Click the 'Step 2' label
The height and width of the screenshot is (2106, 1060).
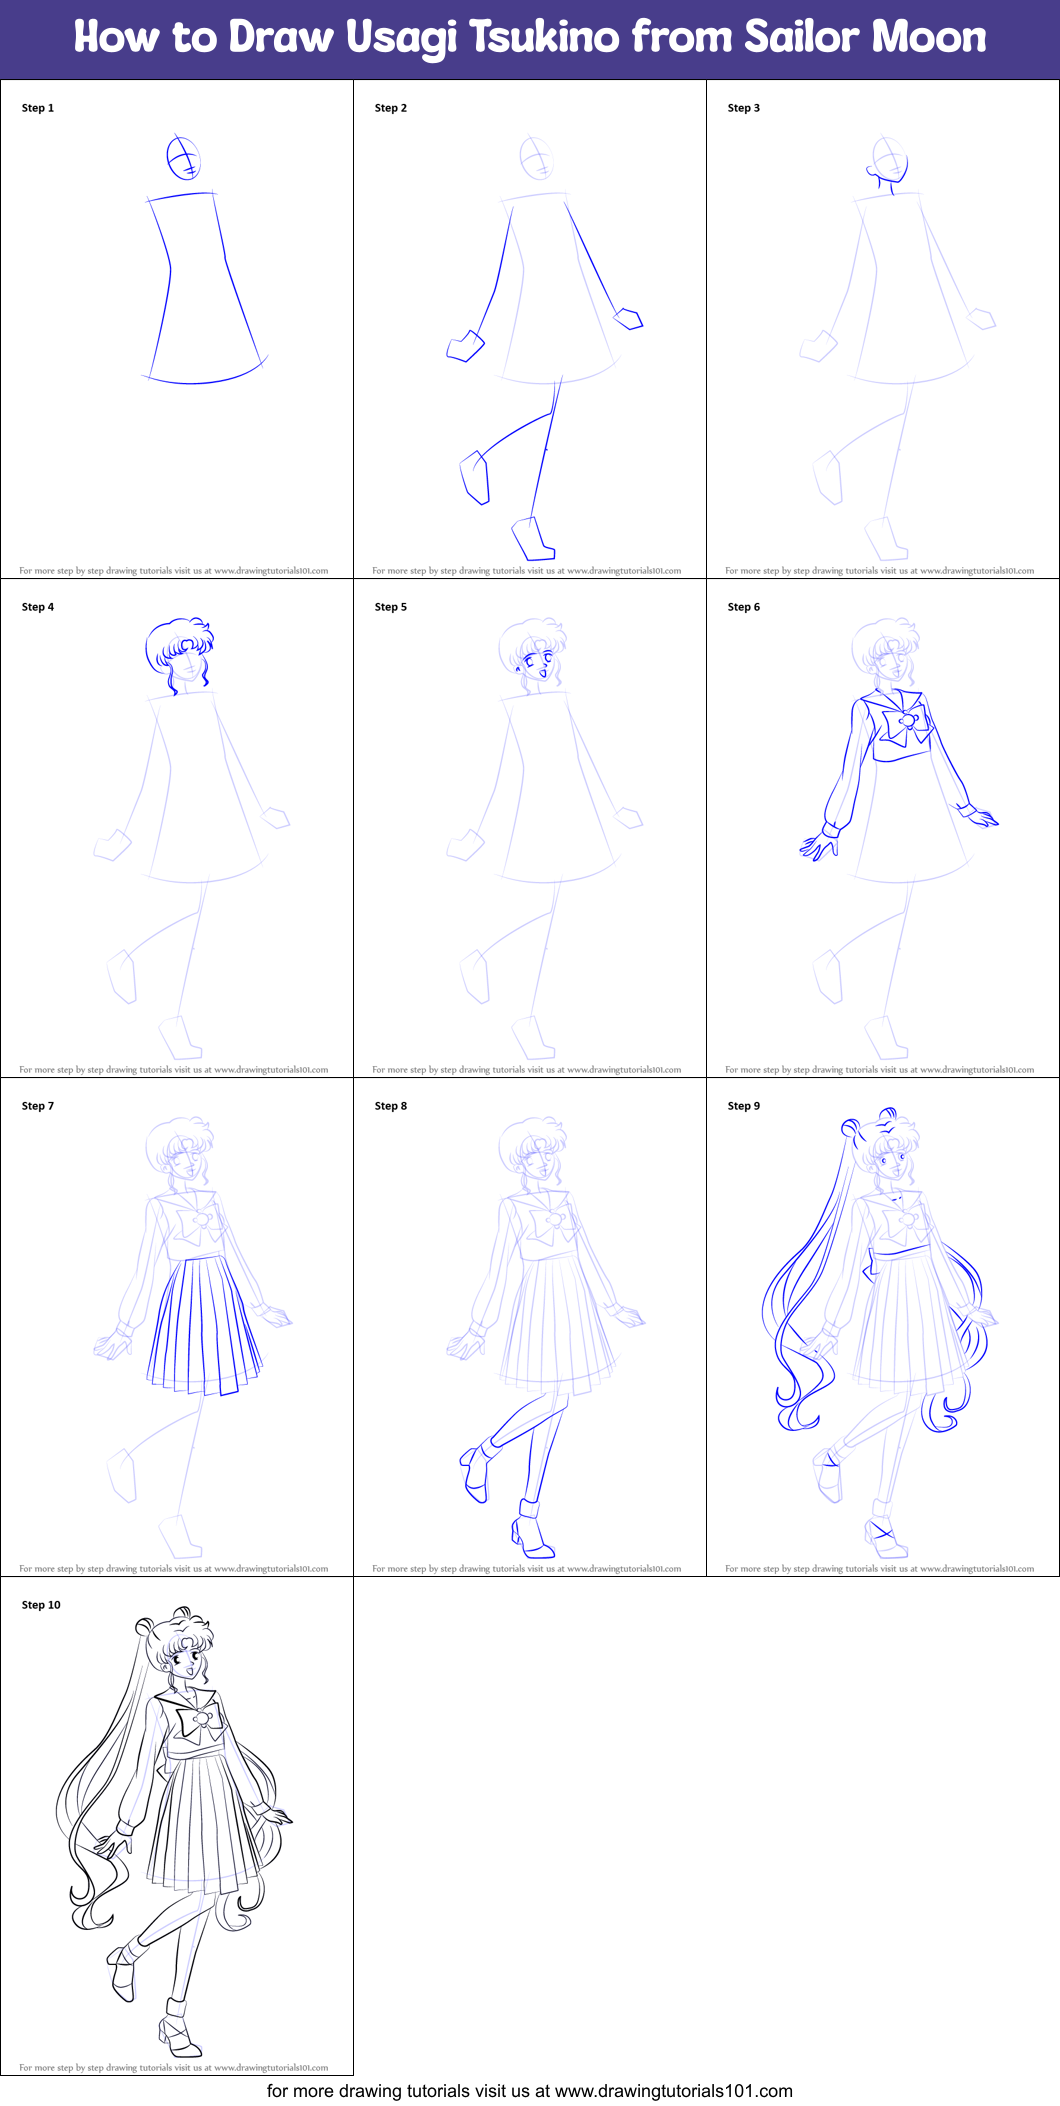(391, 108)
